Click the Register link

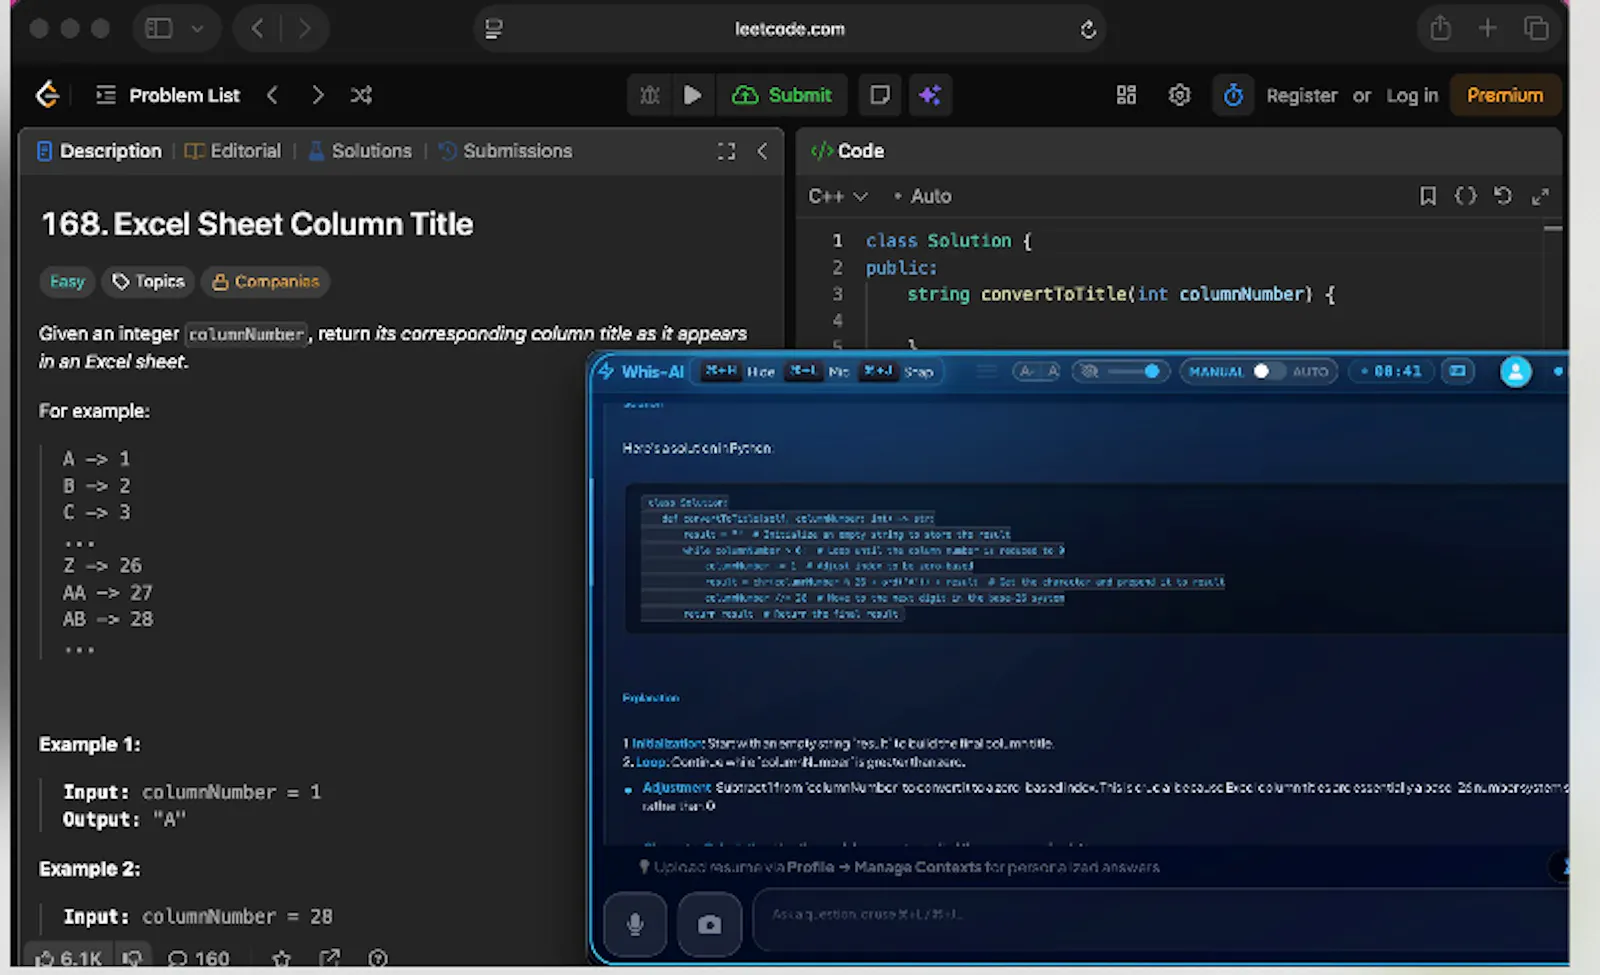(1301, 95)
